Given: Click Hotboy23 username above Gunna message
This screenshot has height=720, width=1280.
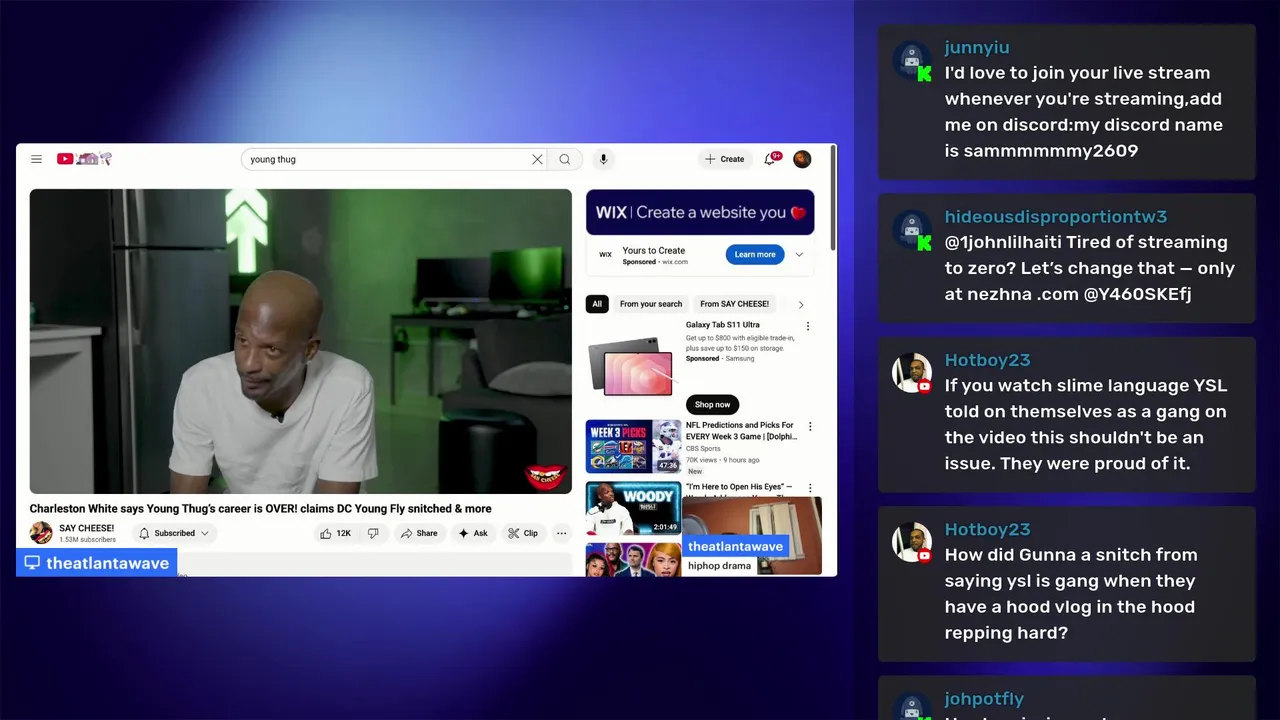Looking at the screenshot, I should click(987, 529).
